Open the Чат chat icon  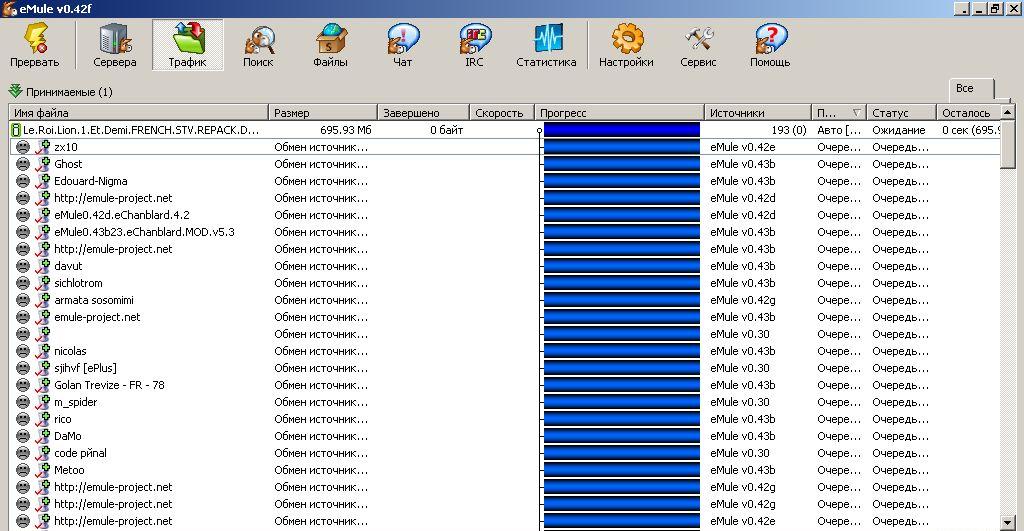pos(403,44)
